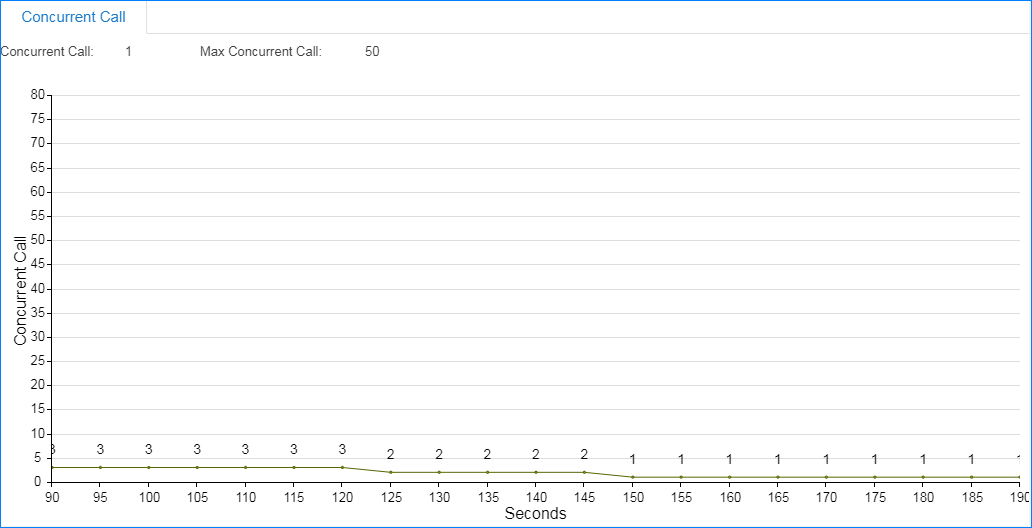Pick the data point at 145 seconds
The image size is (1032, 528).
tap(584, 472)
